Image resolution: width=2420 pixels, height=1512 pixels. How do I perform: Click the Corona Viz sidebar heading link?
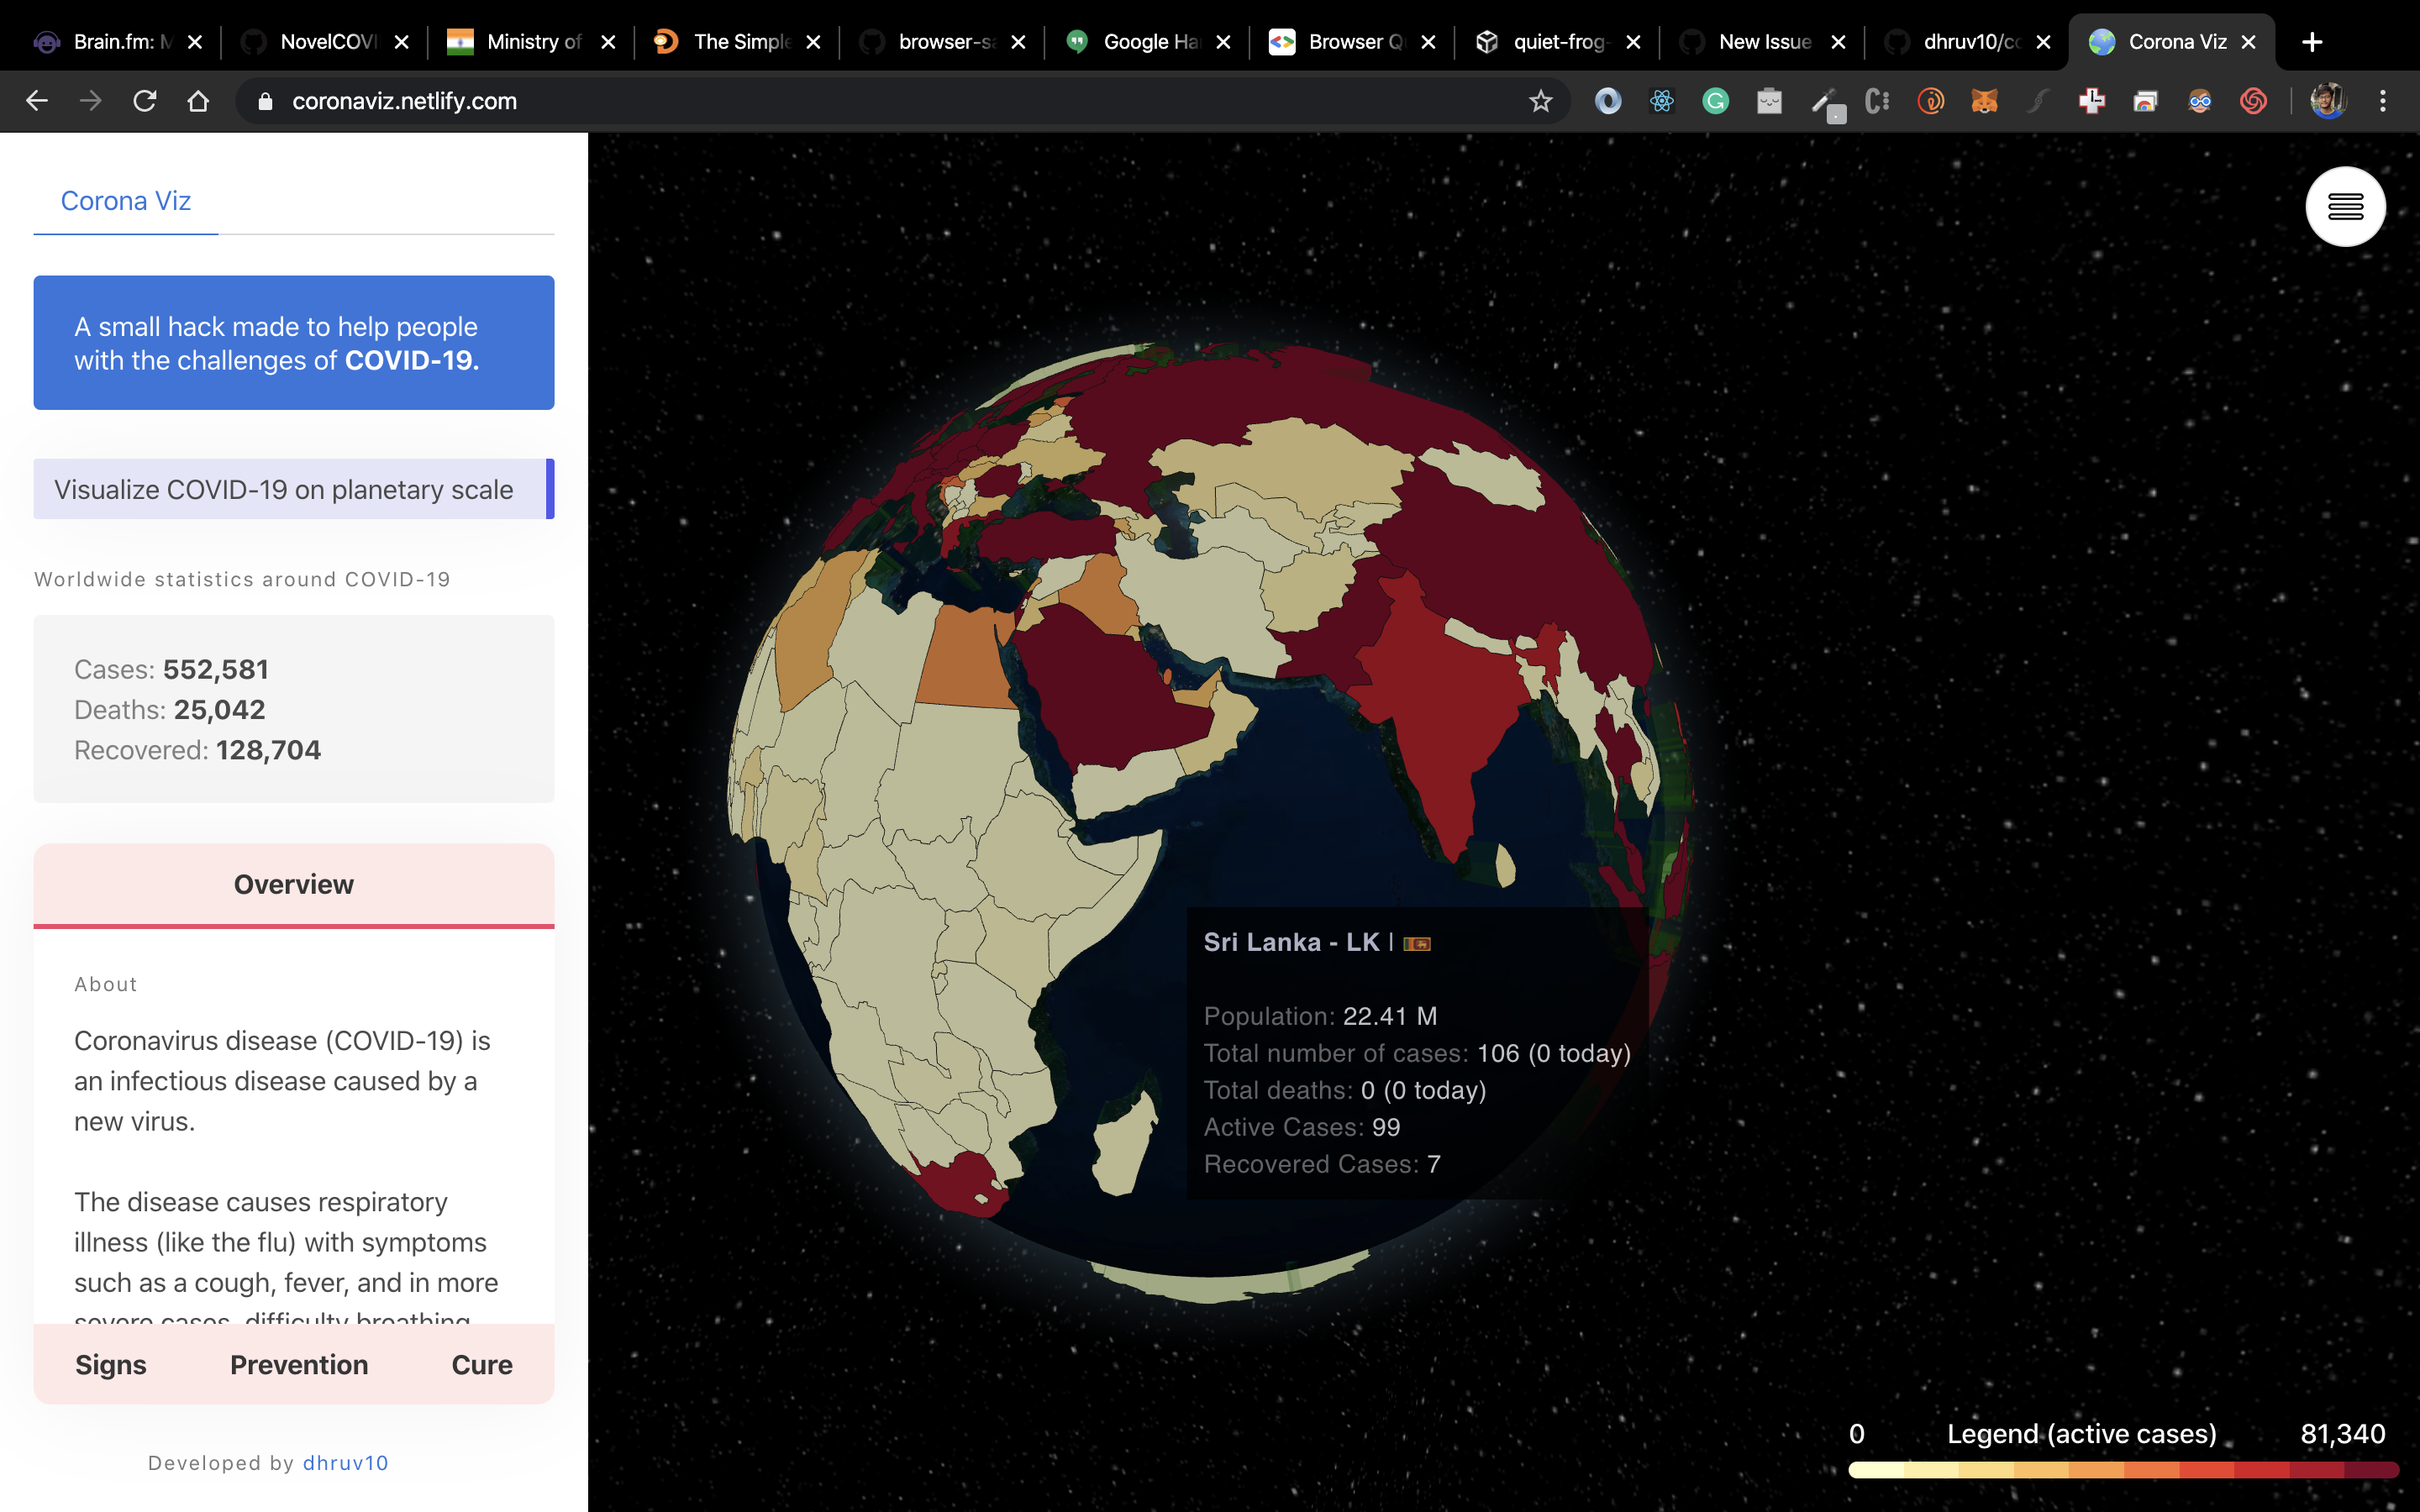126,201
